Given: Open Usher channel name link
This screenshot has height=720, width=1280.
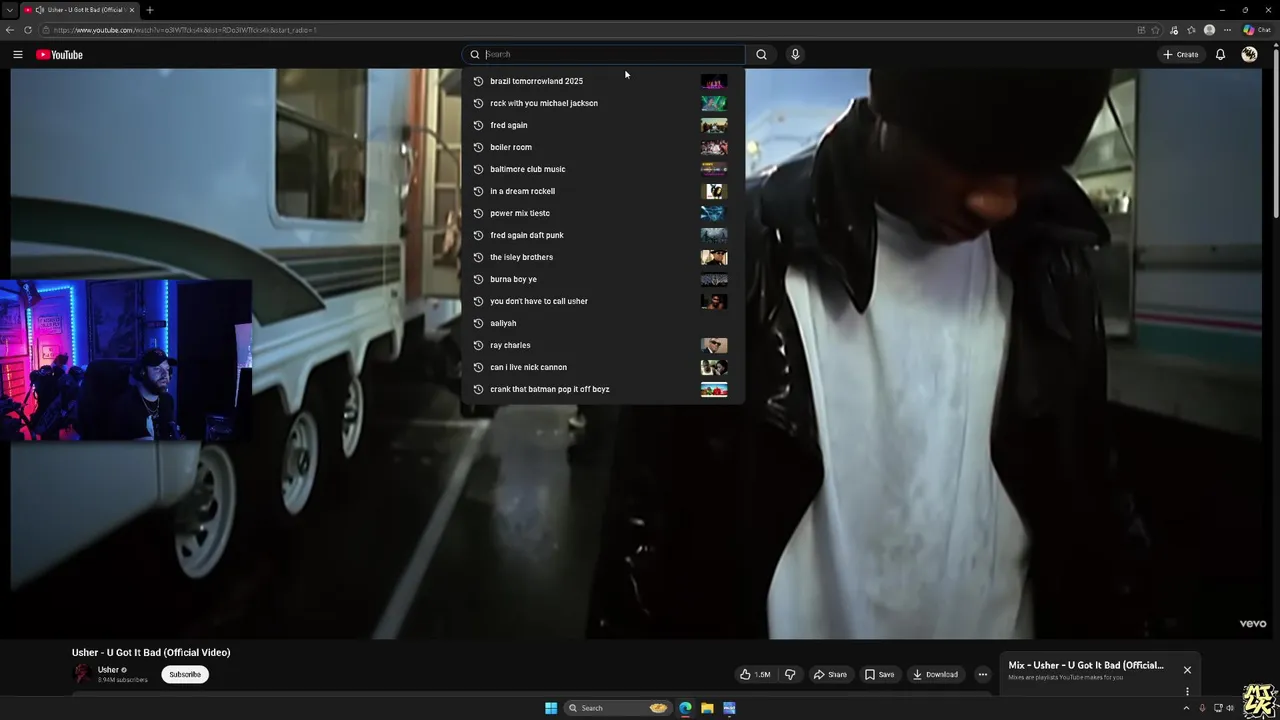Looking at the screenshot, I should tap(108, 670).
